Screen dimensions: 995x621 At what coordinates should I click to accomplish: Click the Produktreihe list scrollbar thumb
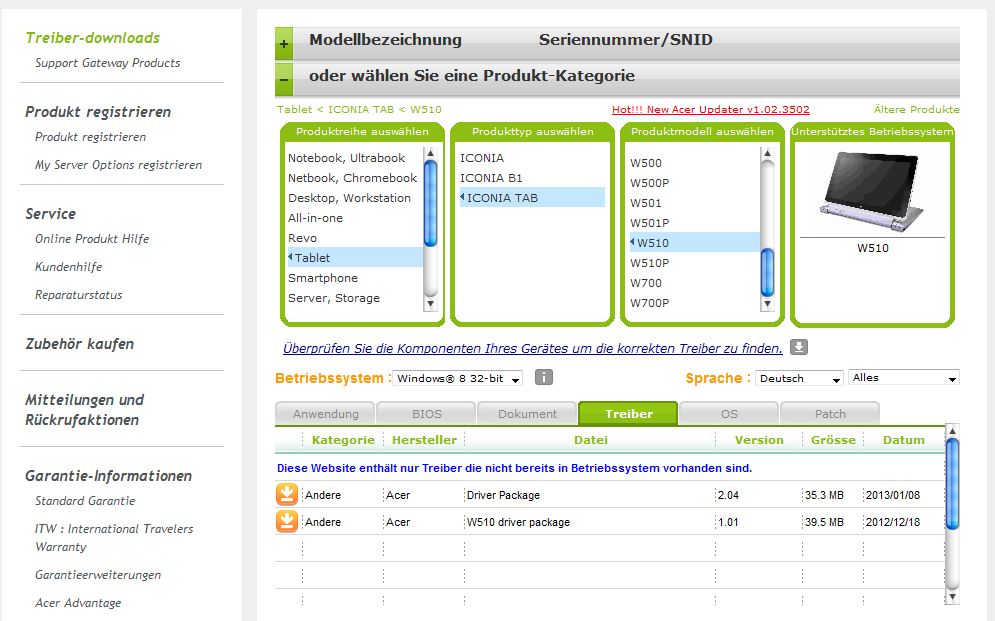point(430,203)
